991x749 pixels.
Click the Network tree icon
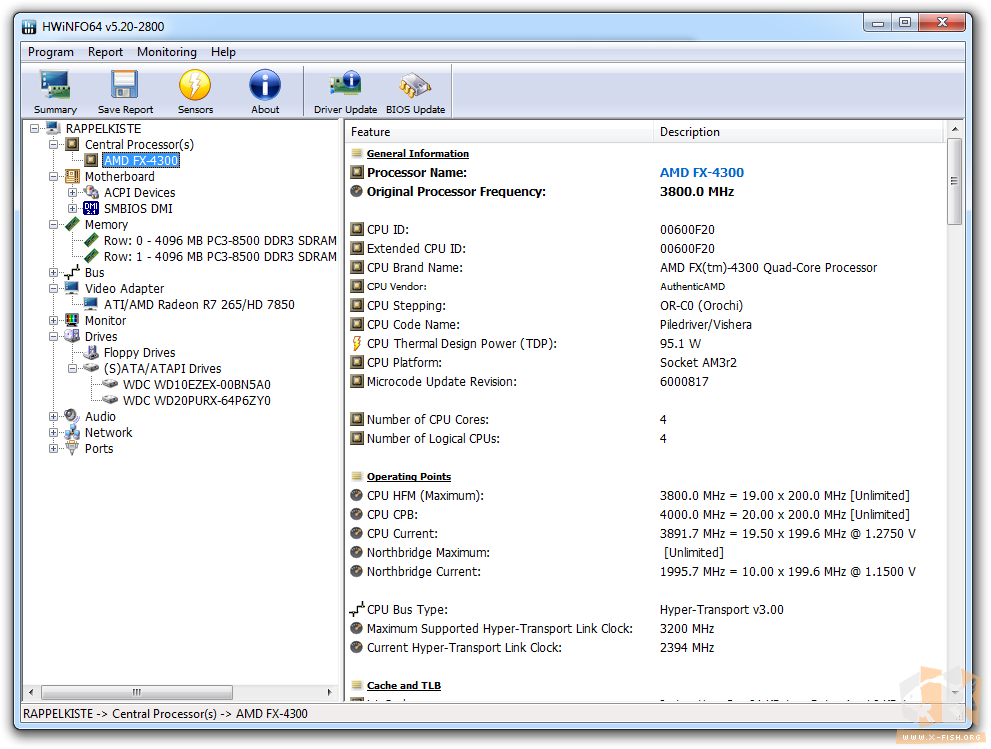[x=72, y=432]
